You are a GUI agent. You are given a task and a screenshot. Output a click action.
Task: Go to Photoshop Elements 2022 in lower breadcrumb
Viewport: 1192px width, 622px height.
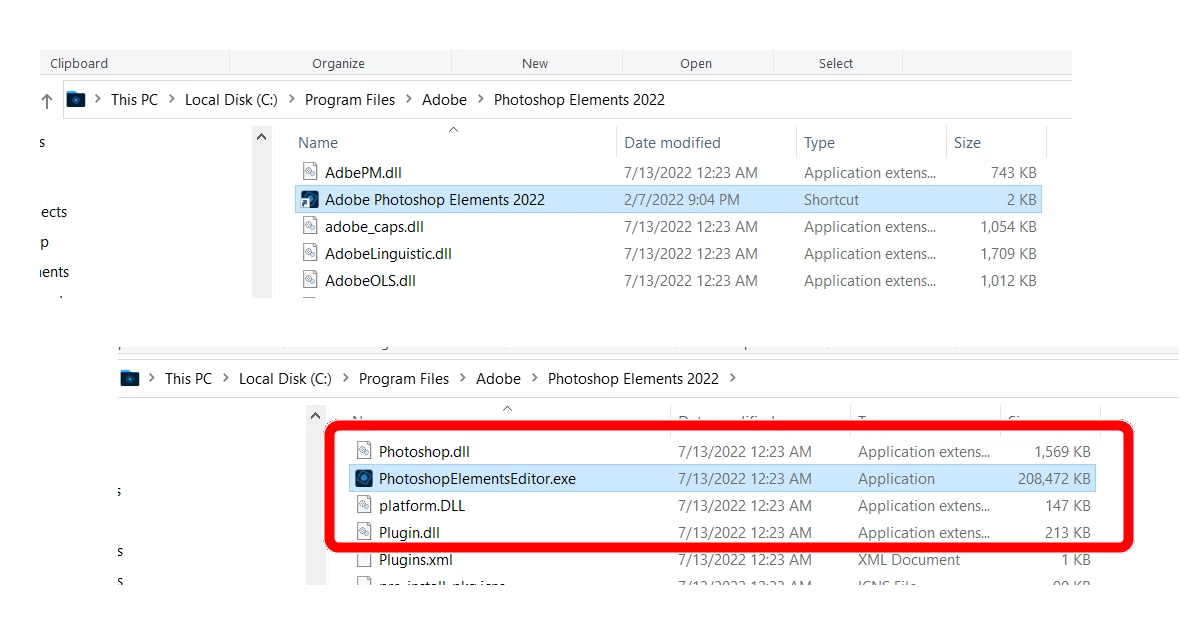tap(633, 379)
